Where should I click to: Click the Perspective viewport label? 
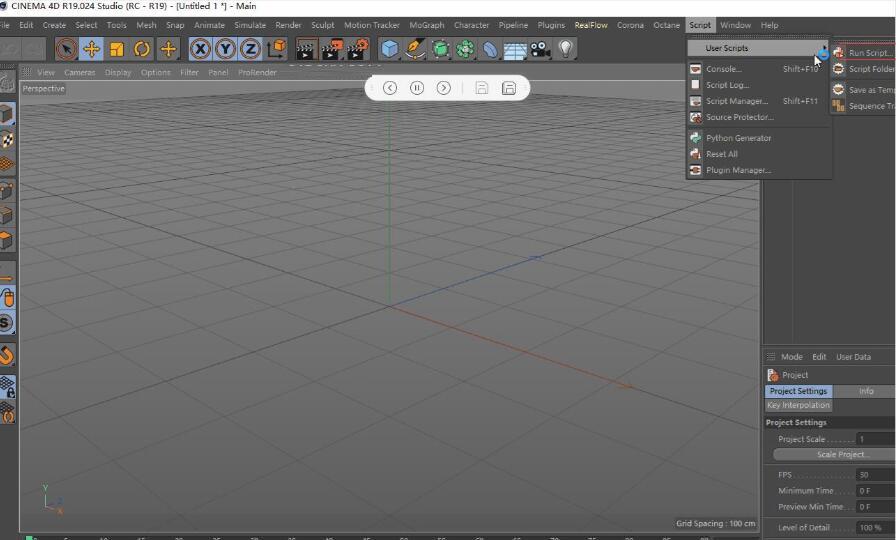(43, 89)
